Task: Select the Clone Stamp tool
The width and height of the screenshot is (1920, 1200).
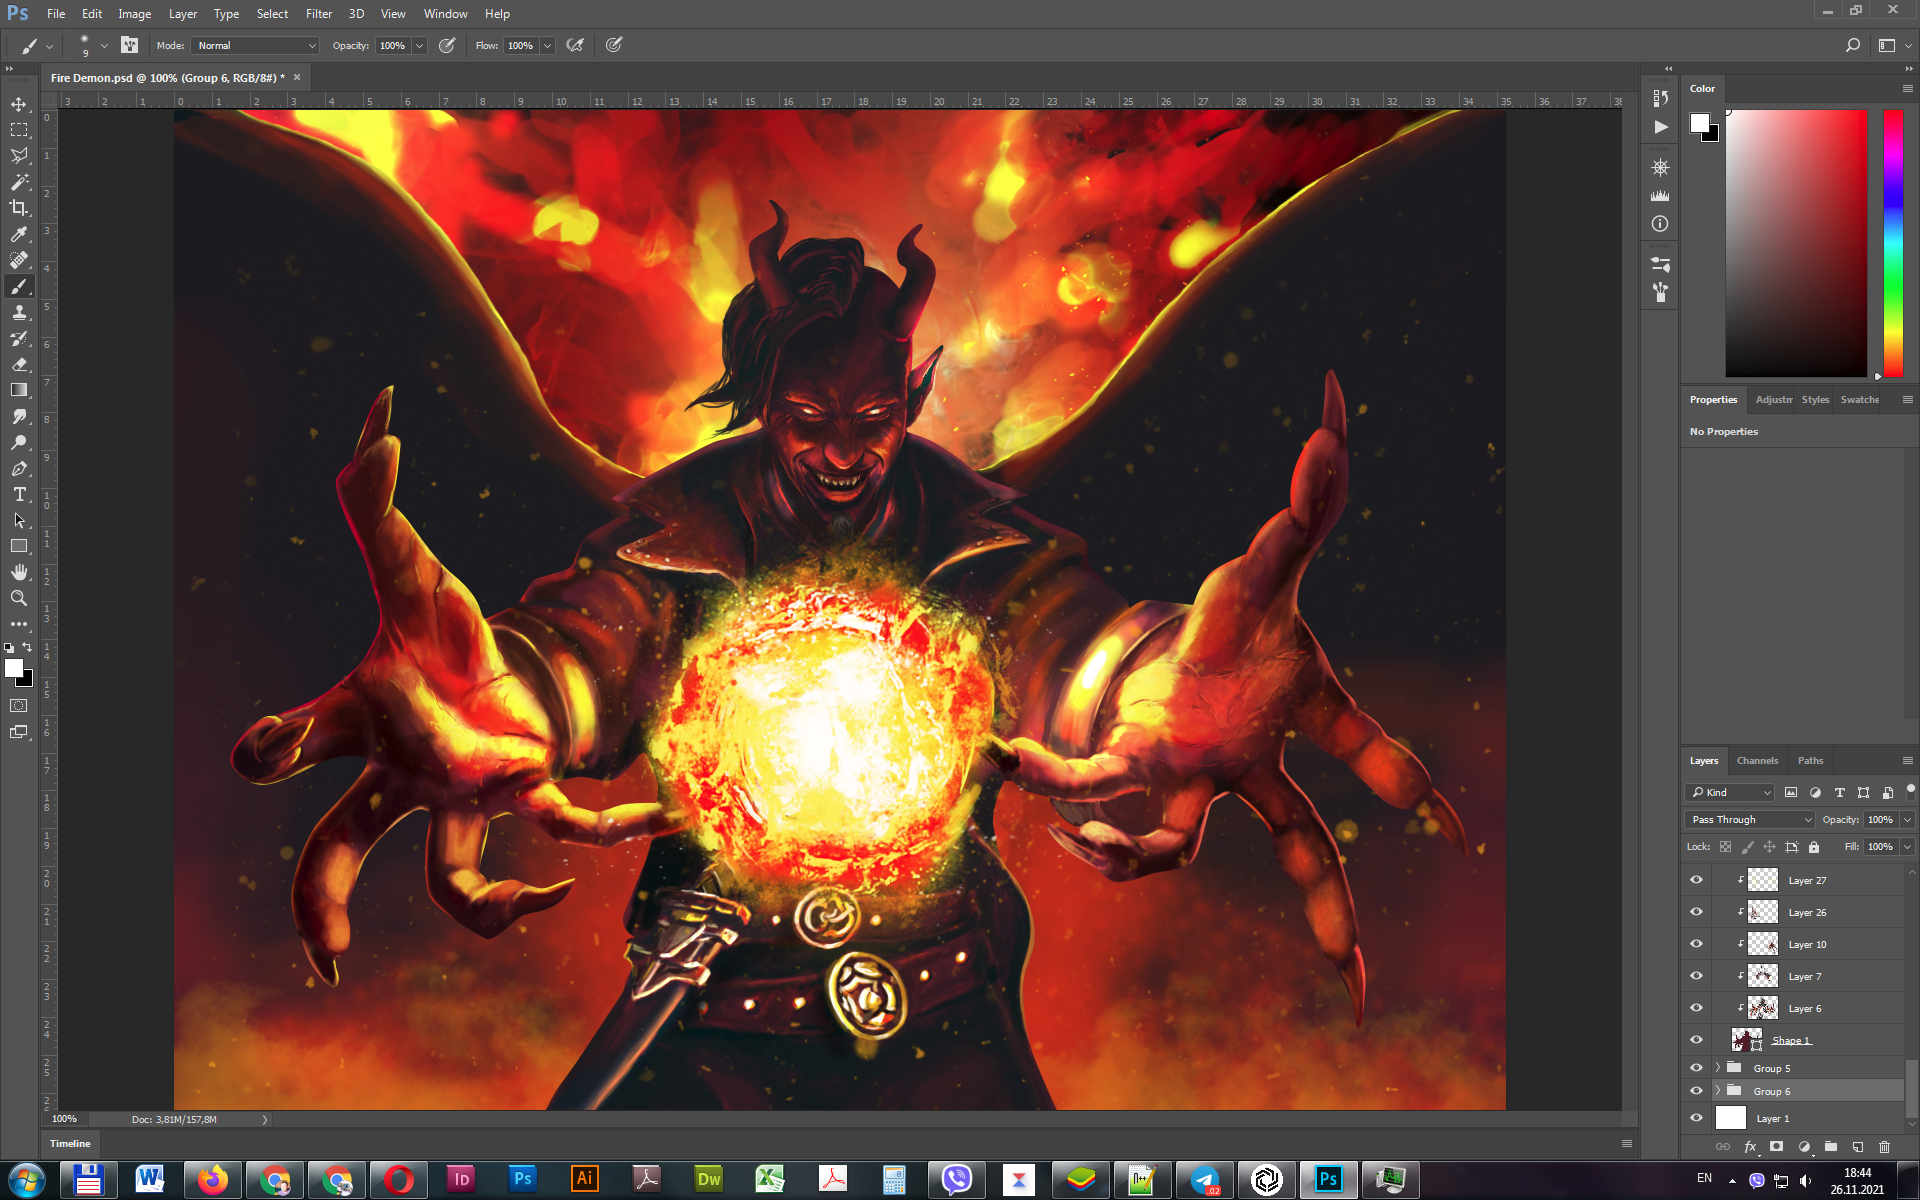Action: coord(19,312)
